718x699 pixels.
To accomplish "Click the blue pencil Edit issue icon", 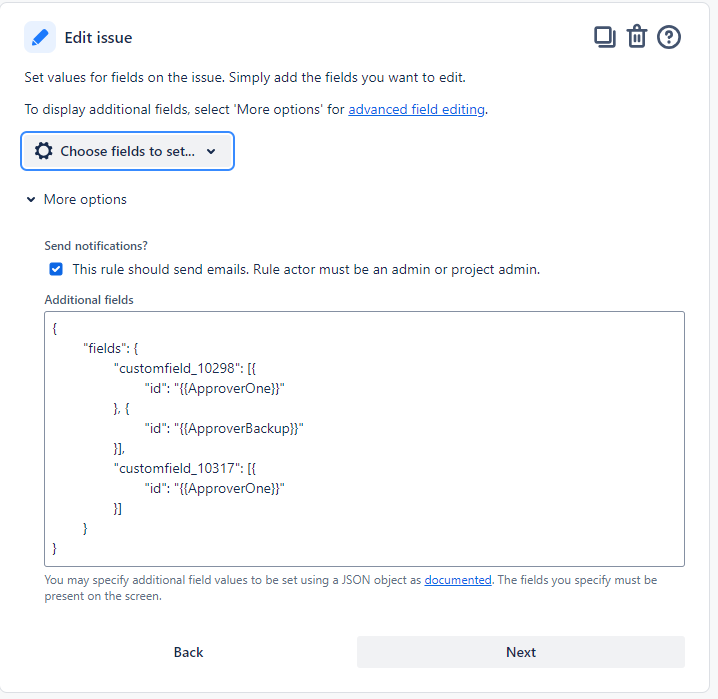I will click(x=40, y=37).
